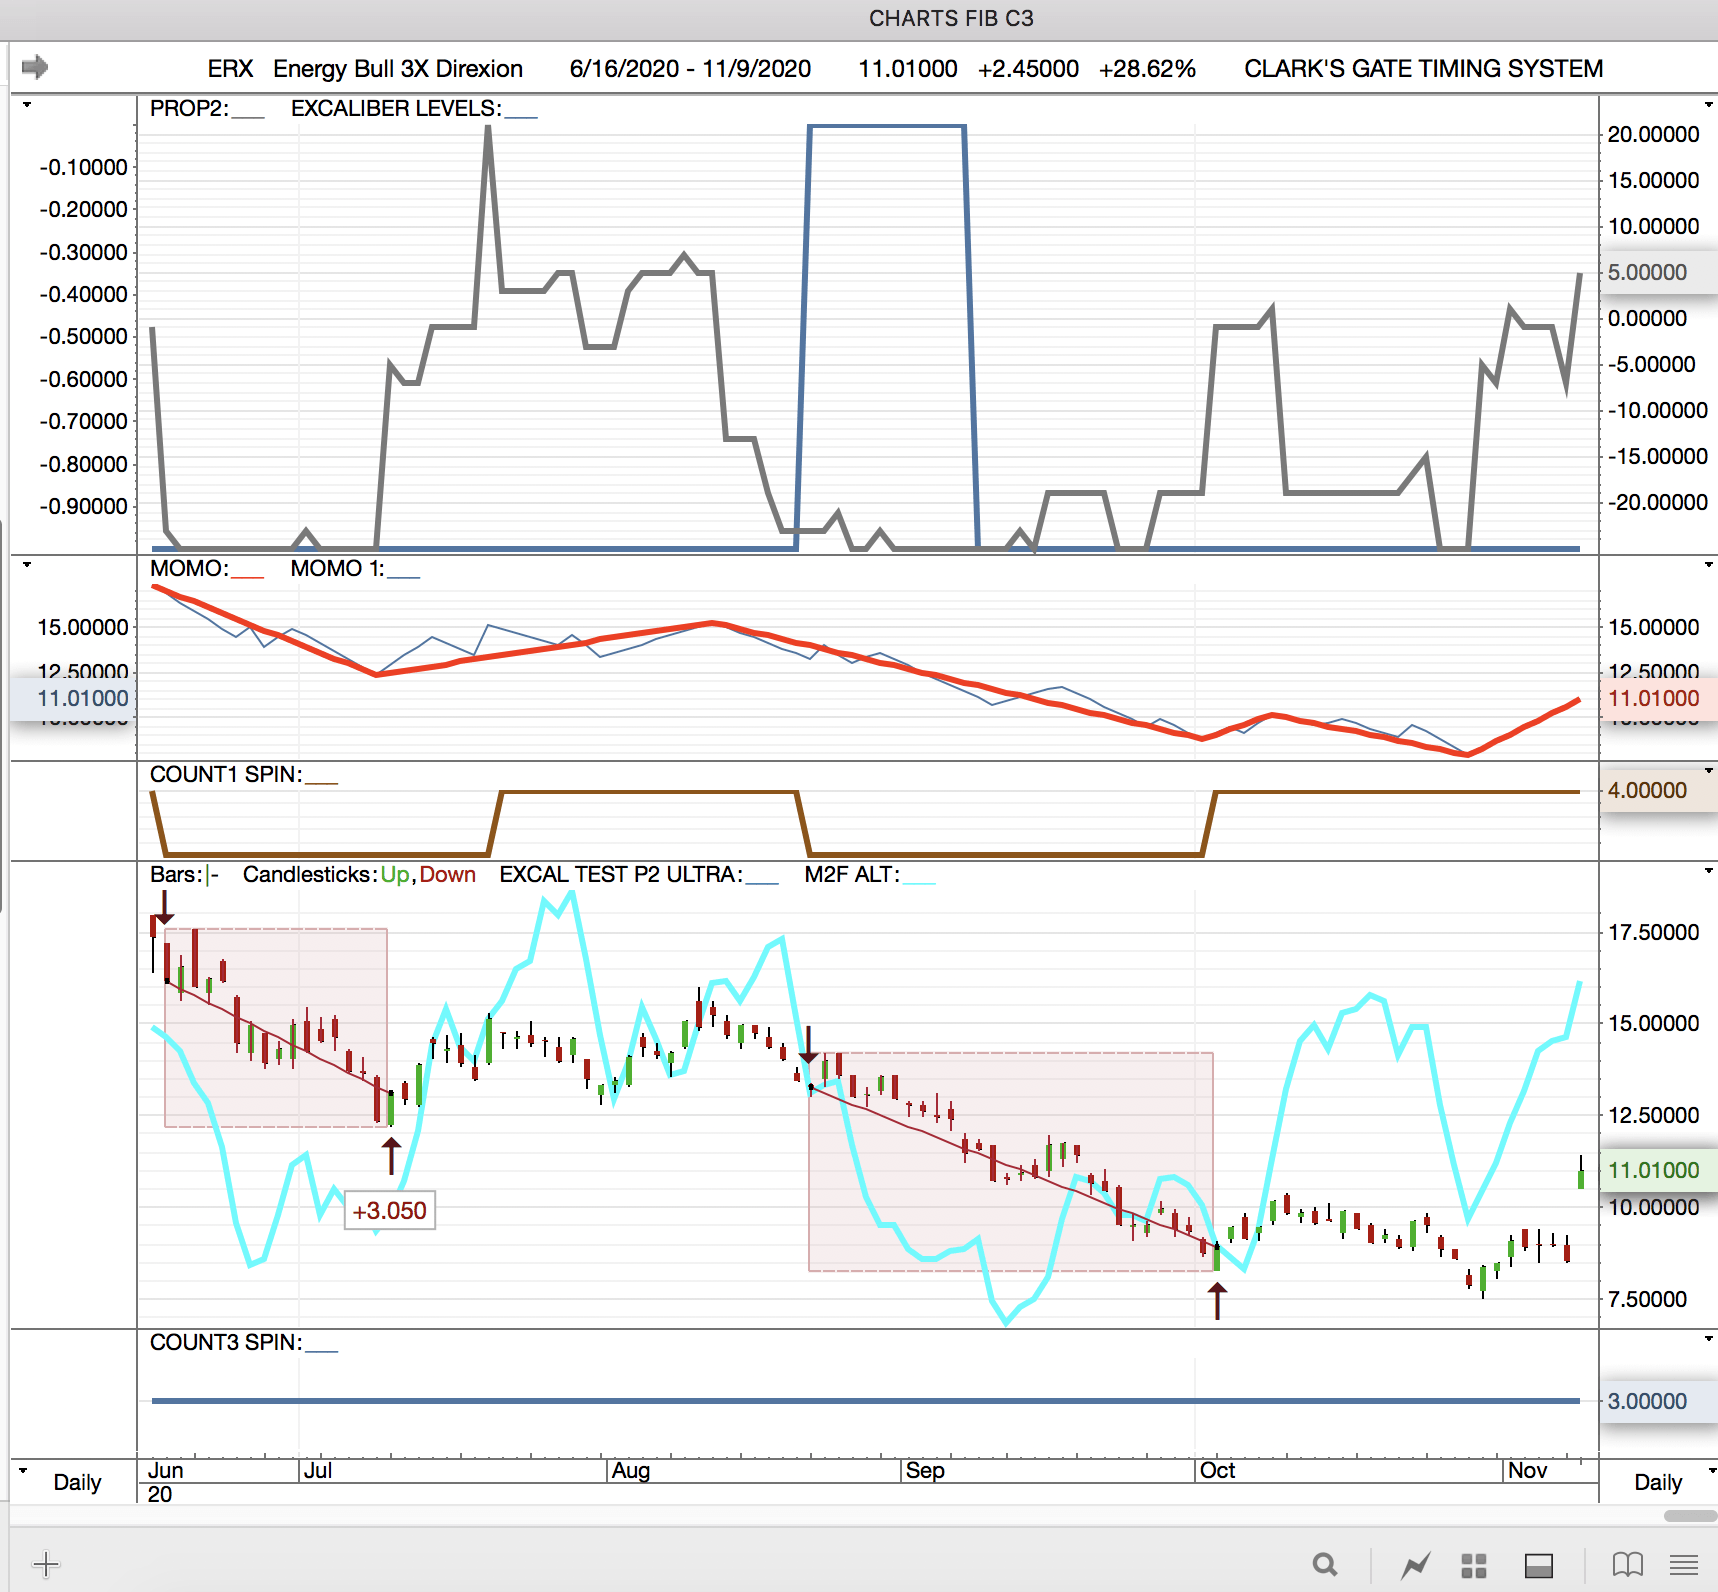
Task: Click the 20.00000 axis label in PROP2 pane
Action: point(1653,134)
